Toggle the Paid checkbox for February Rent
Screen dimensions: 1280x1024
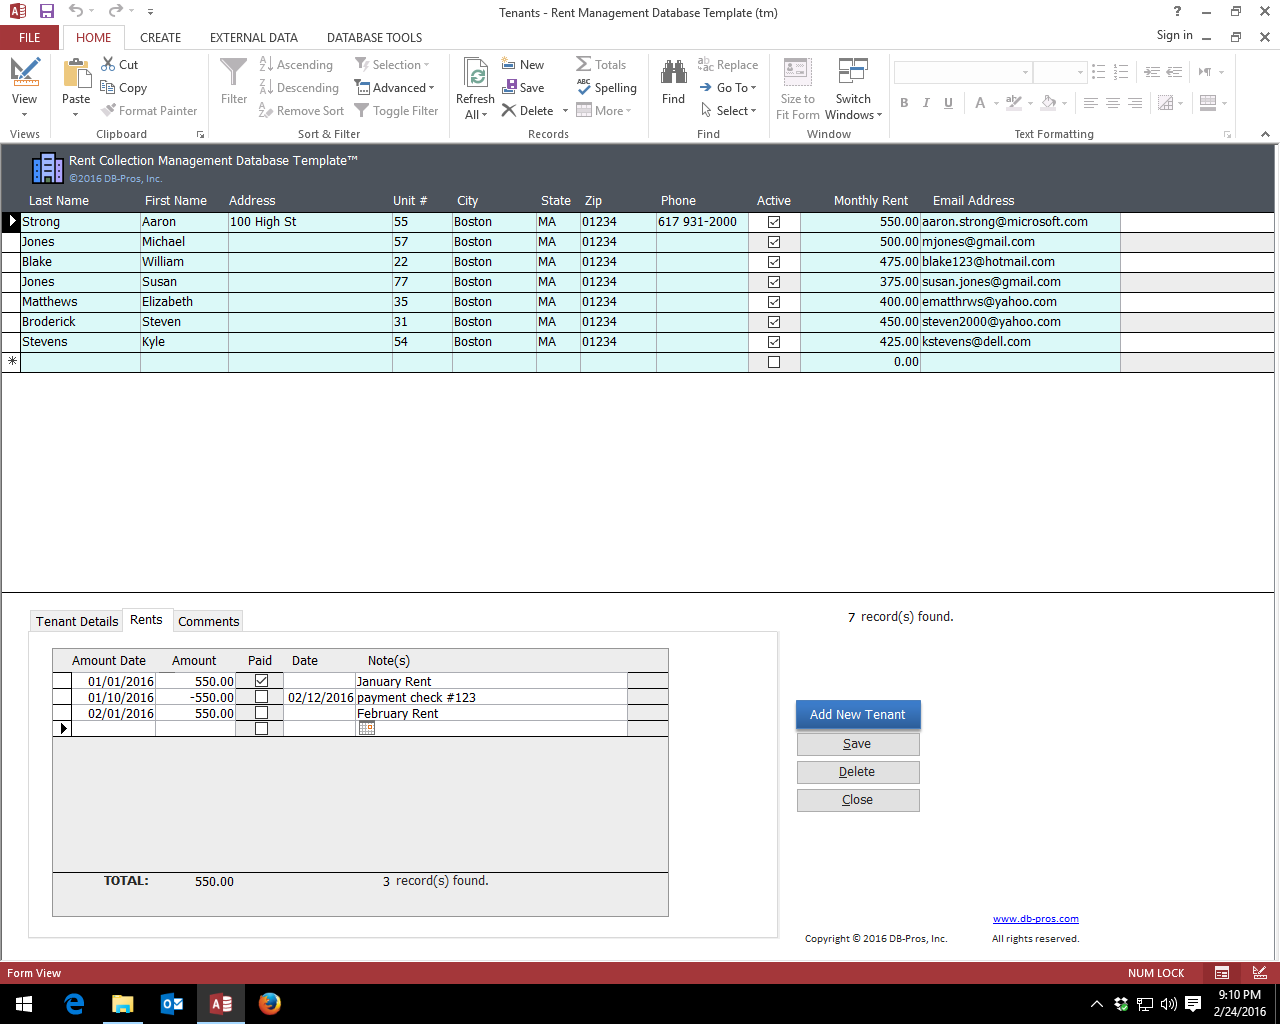coord(260,713)
